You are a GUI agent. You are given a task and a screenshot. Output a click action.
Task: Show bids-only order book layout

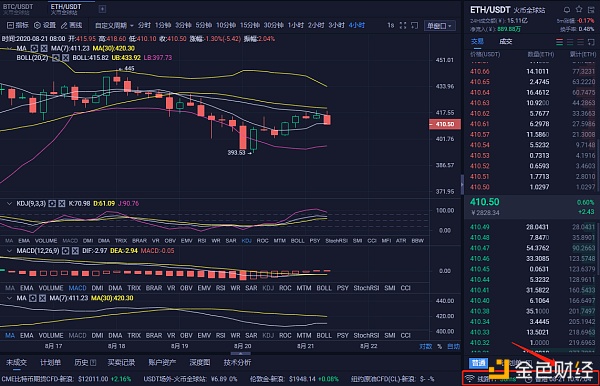coord(570,42)
